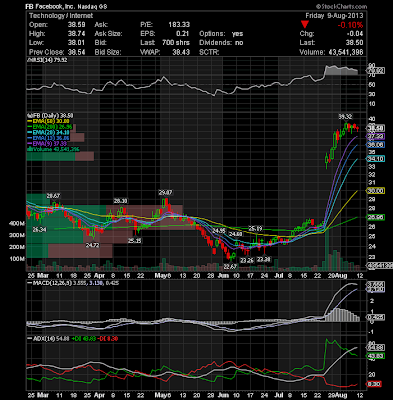The height and width of the screenshot is (400, 393).
Task: Click the P/E value 183.33
Action: [x=179, y=25]
